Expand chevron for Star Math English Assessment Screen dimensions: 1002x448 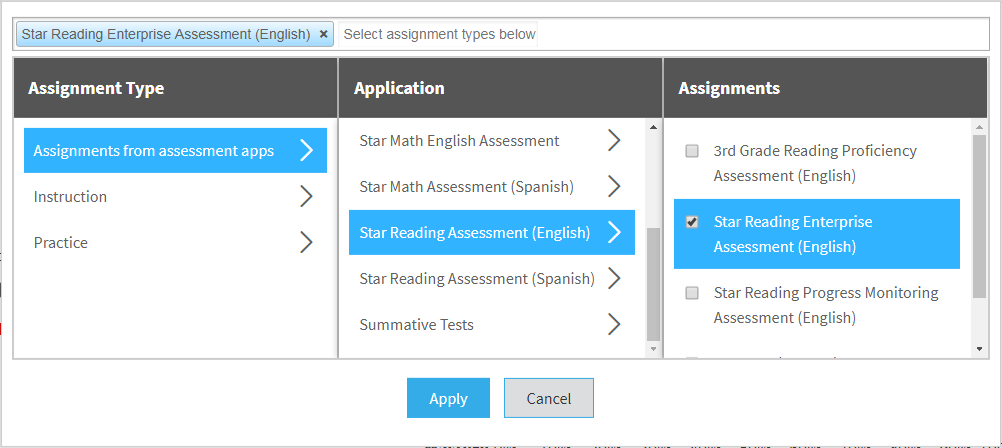pyautogui.click(x=614, y=141)
